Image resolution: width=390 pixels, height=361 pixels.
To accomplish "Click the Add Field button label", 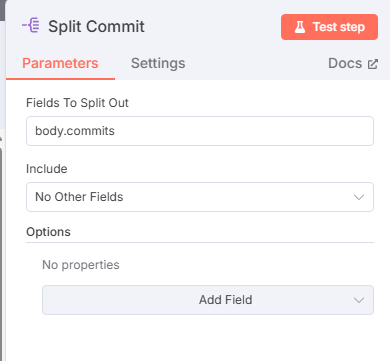I will pyautogui.click(x=226, y=300).
